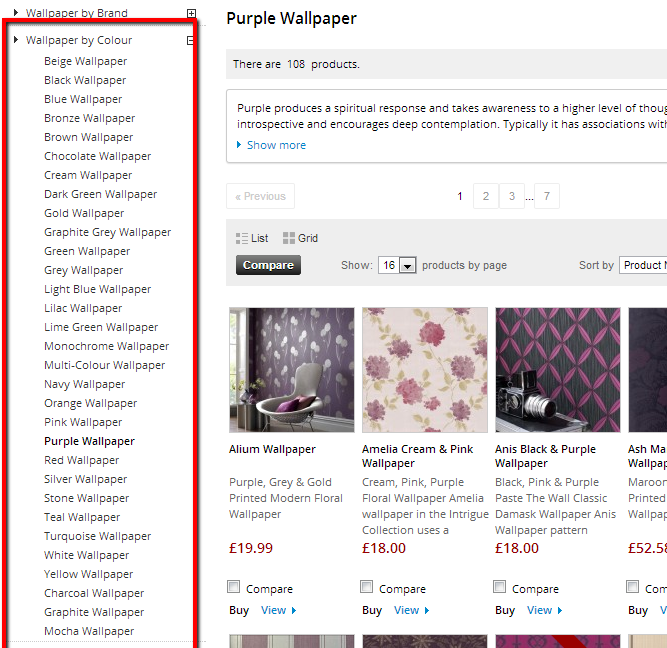Image resolution: width=667 pixels, height=648 pixels.
Task: Select the current Purple Wallpaper category
Action: coord(89,441)
